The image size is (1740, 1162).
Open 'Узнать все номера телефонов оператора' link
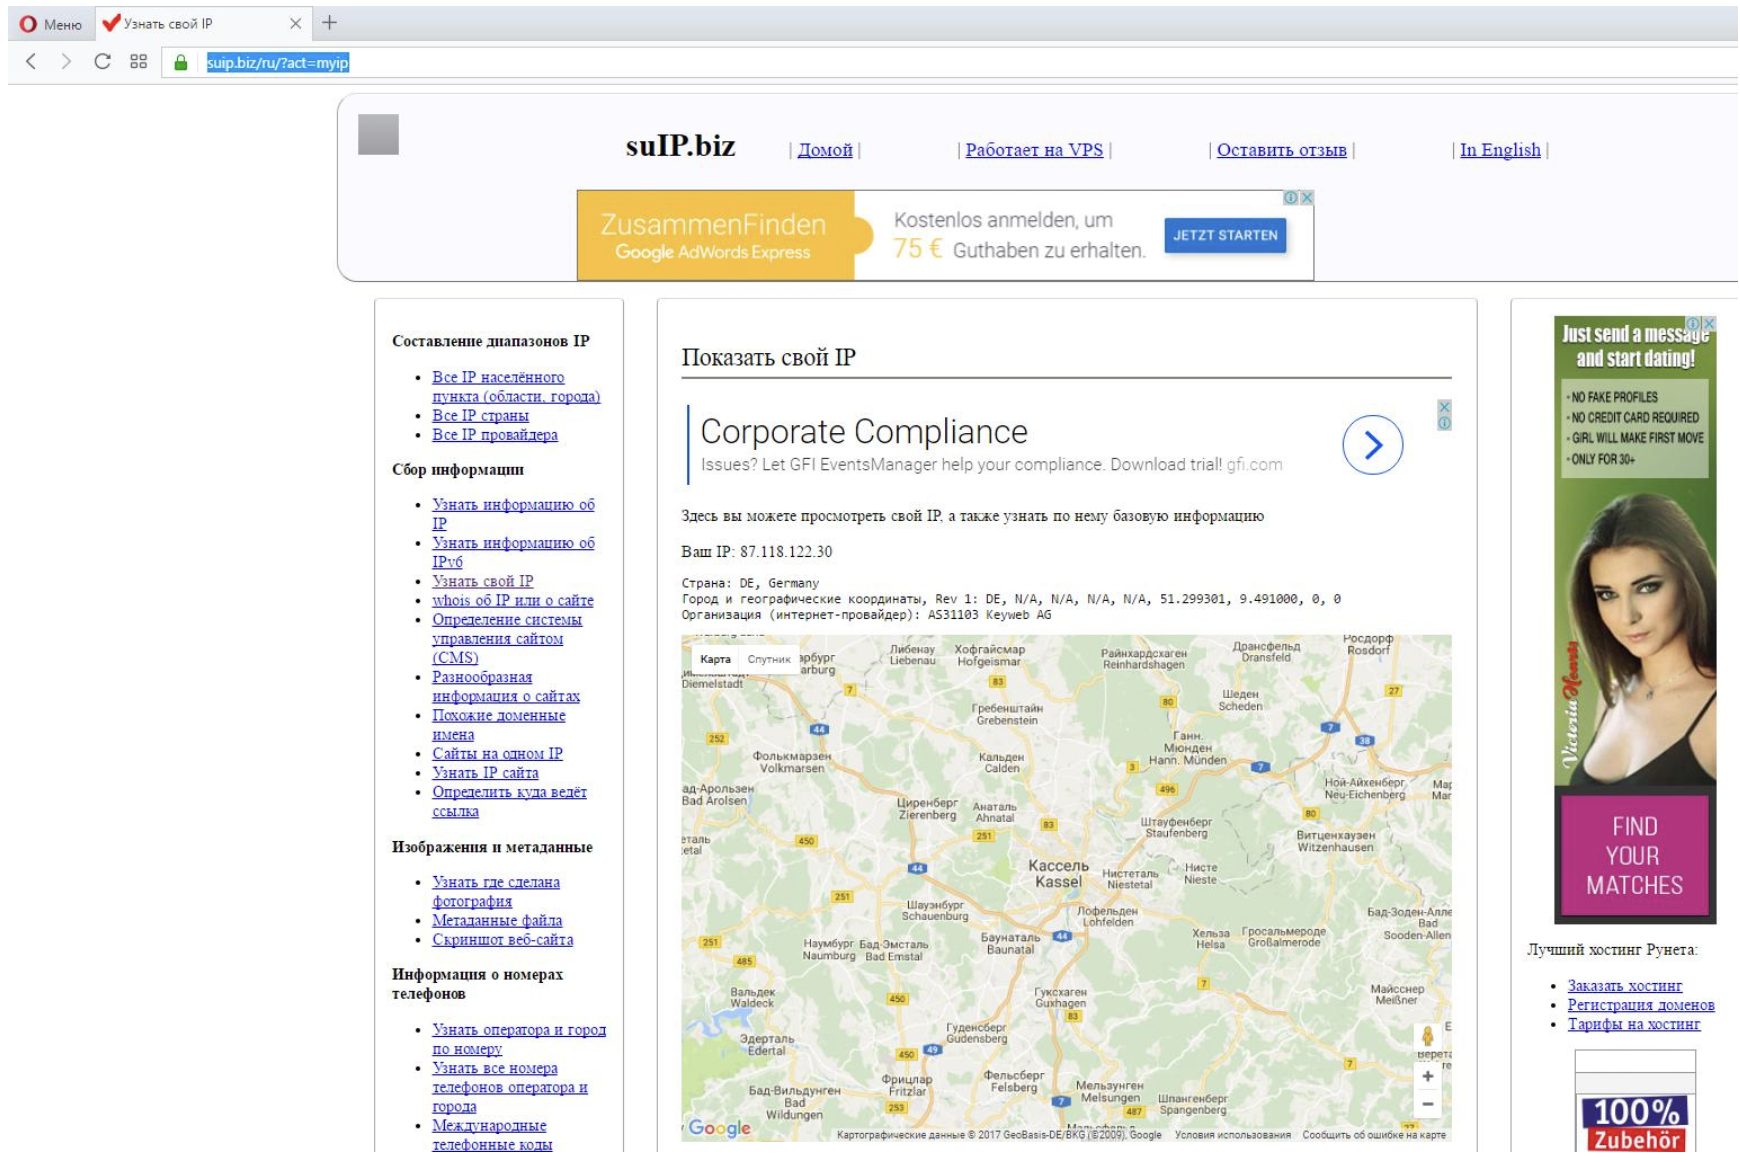(x=510, y=1087)
